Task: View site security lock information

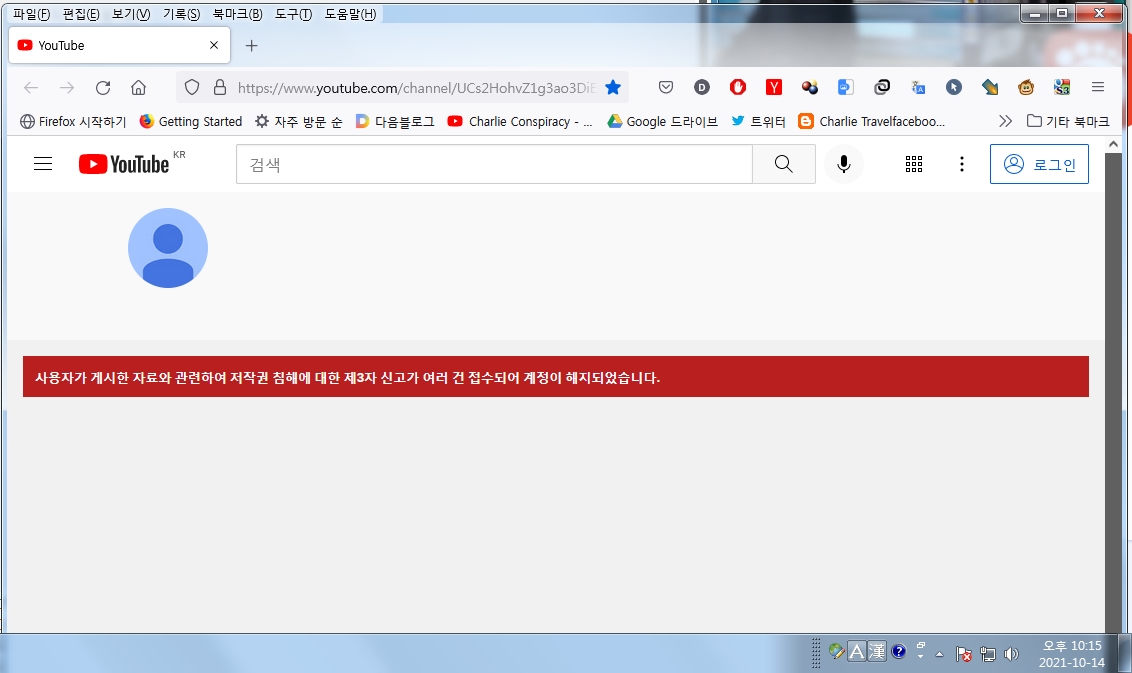Action: click(x=220, y=87)
